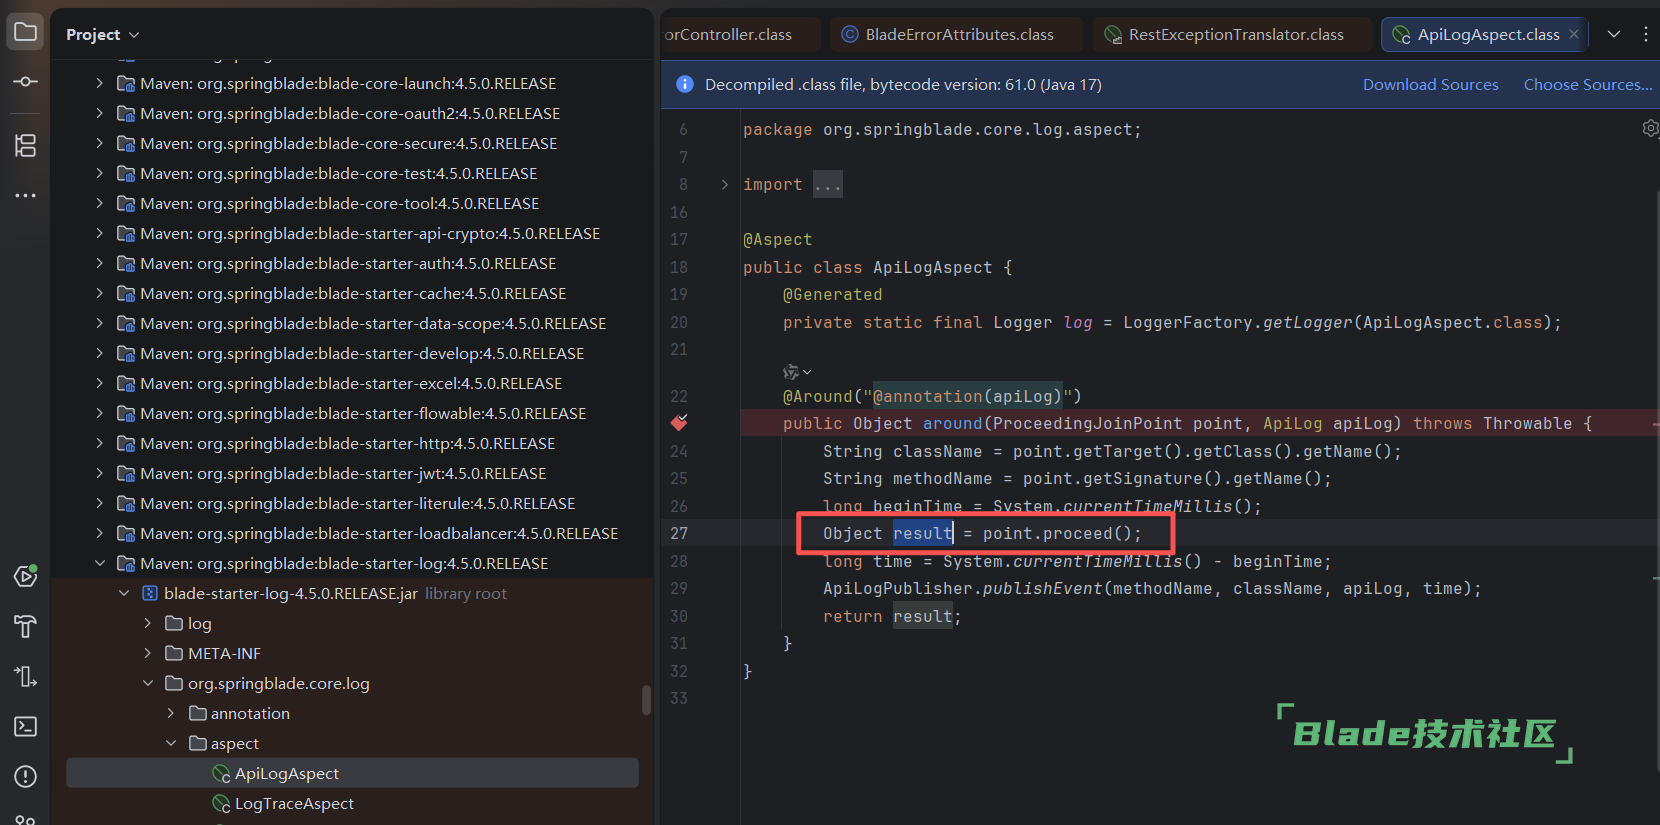Switch to the RestExceptionTranslator.class tab
Viewport: 1660px width, 825px height.
coord(1235,35)
